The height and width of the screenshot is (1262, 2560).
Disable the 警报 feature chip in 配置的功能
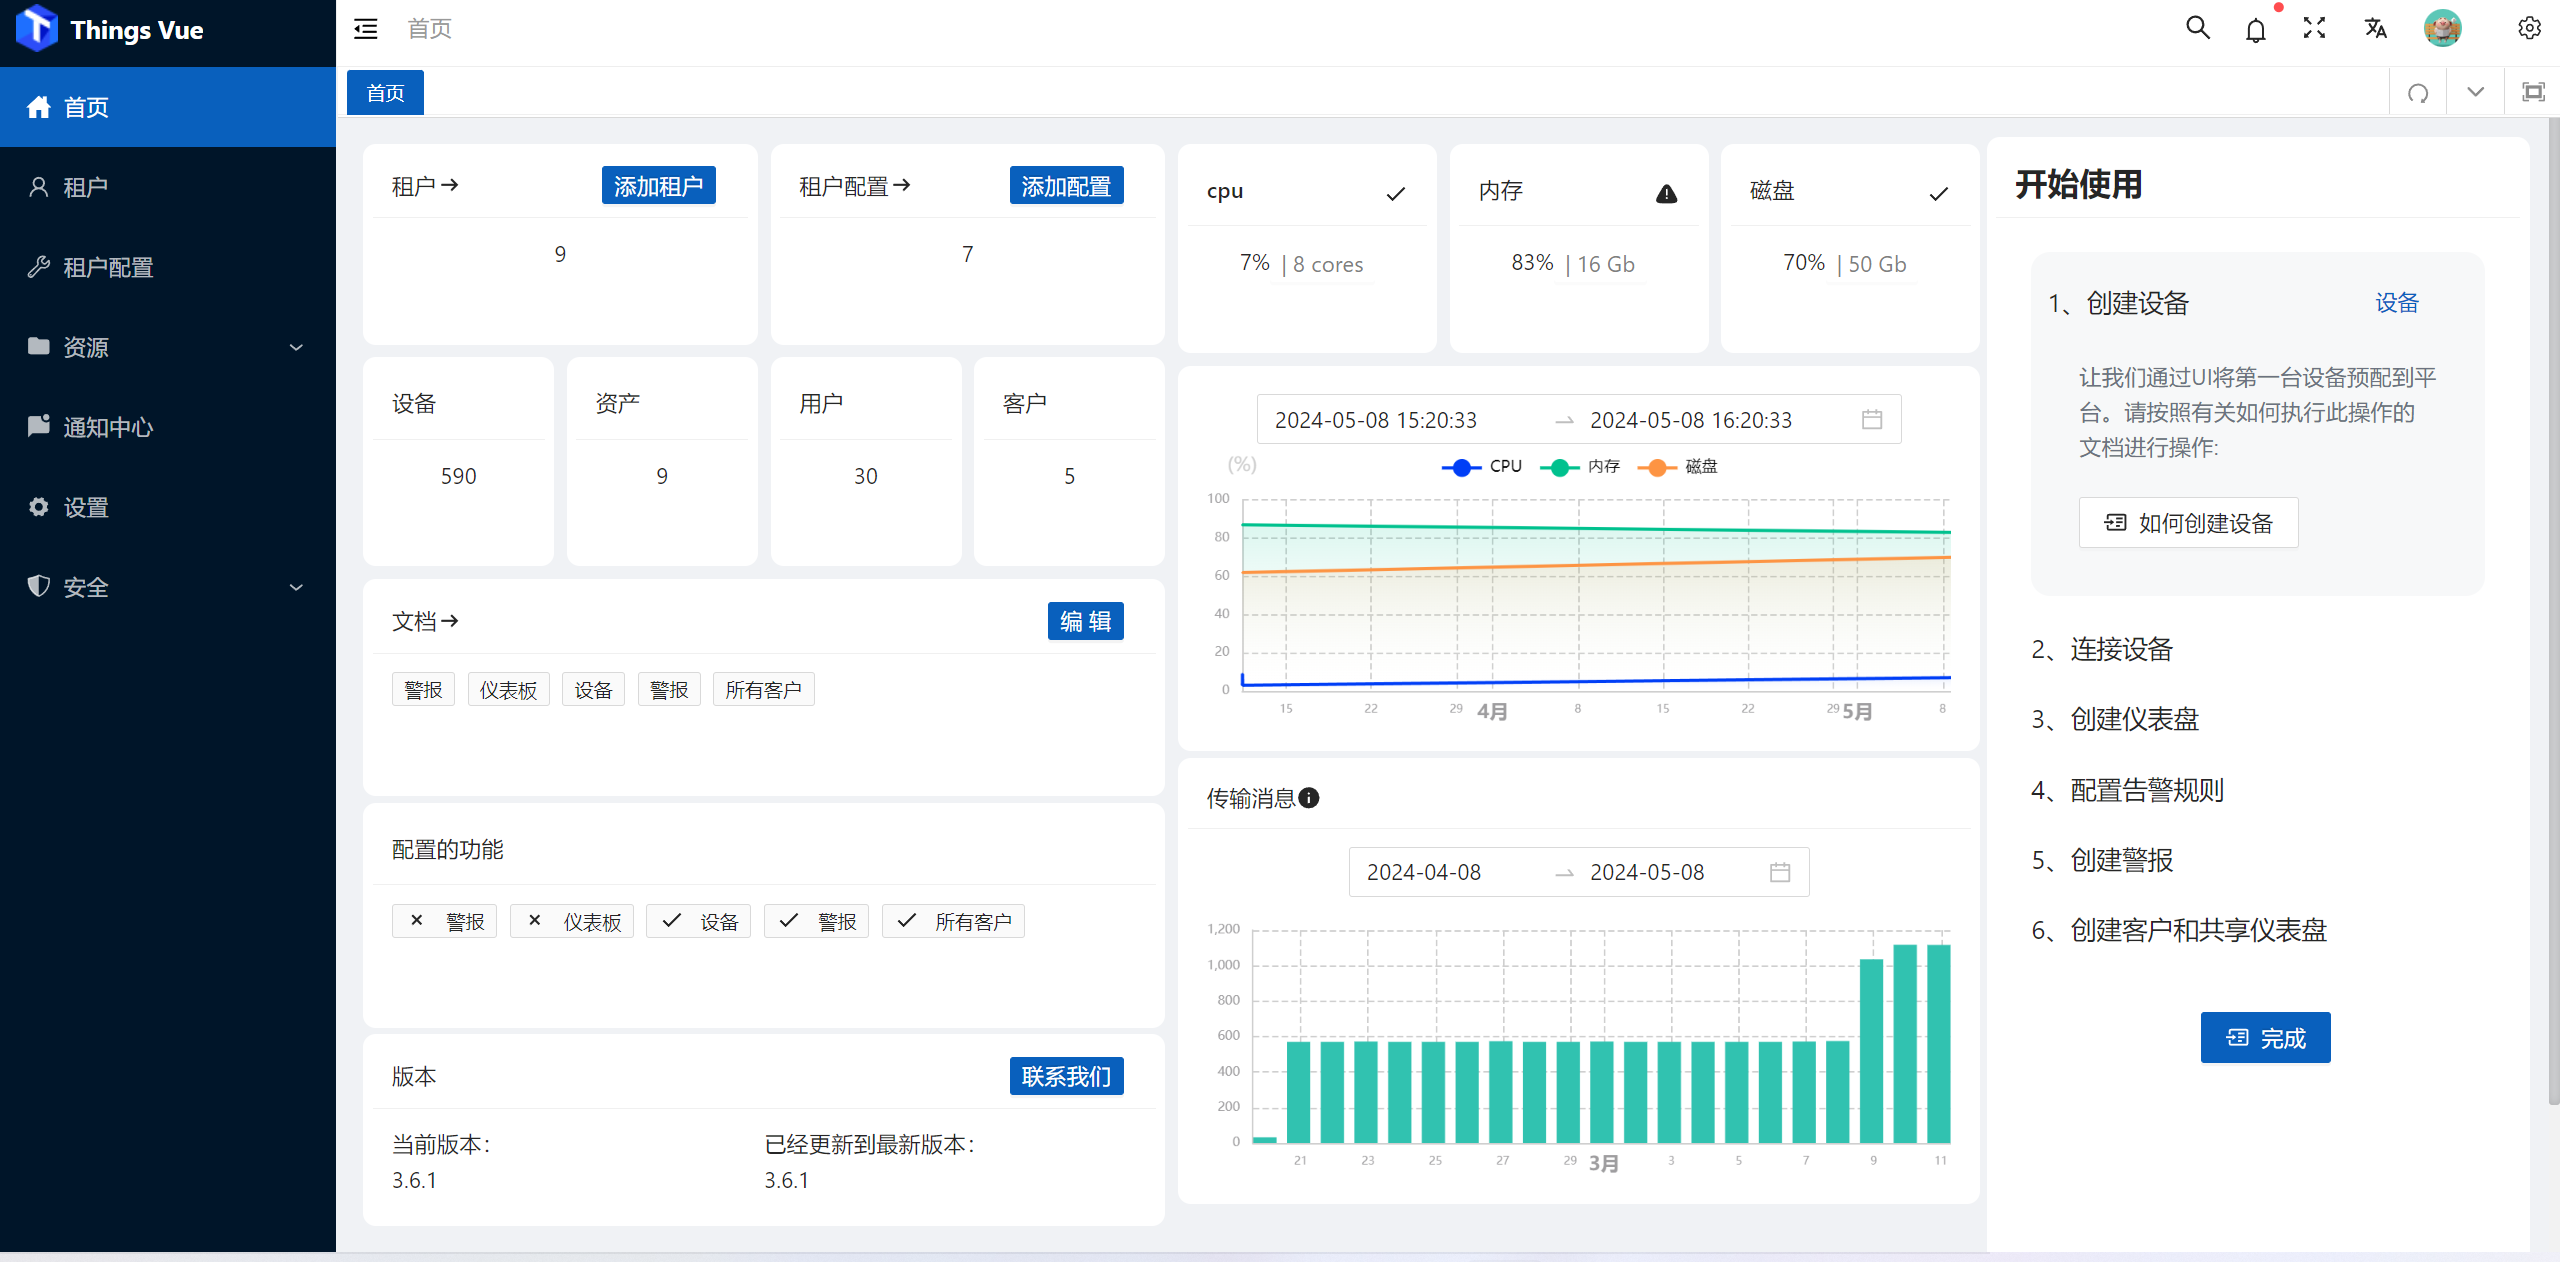click(444, 921)
